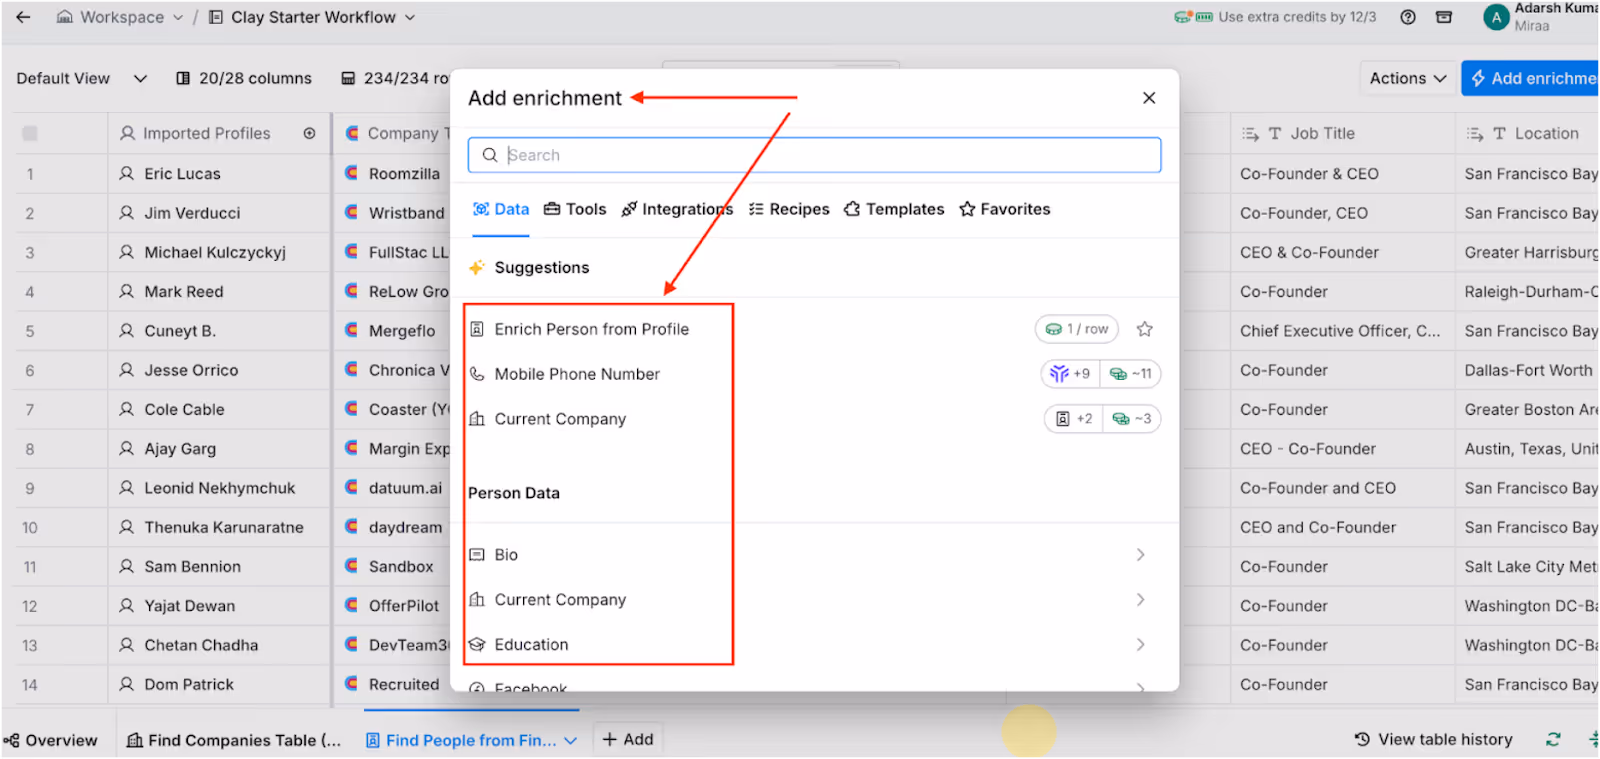
Task: Open the user avatar A icon
Action: (1496, 17)
